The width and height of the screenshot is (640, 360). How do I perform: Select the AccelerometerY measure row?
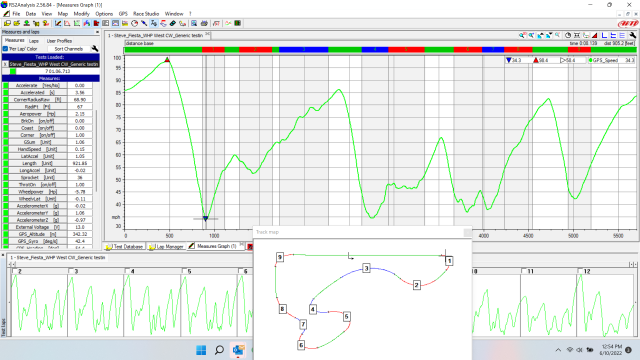pyautogui.click(x=48, y=213)
